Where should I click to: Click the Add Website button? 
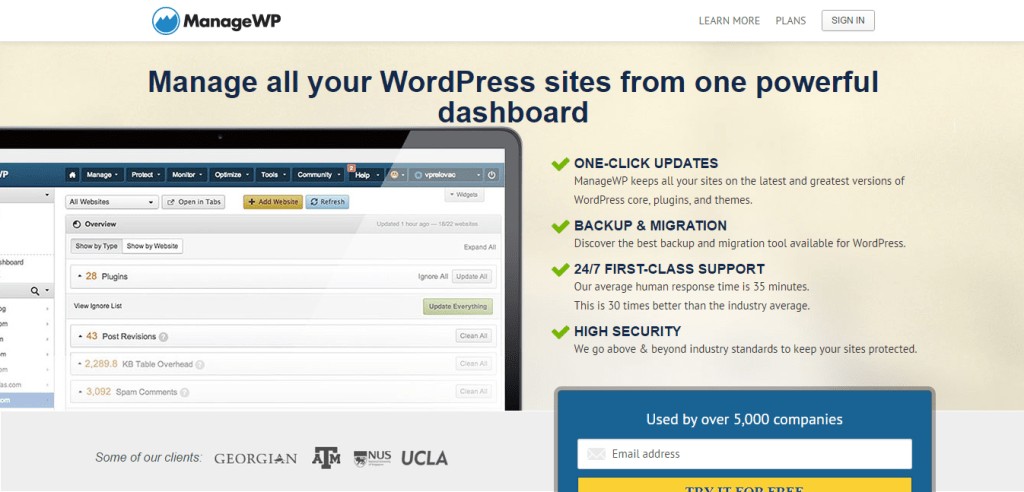pyautogui.click(x=273, y=202)
